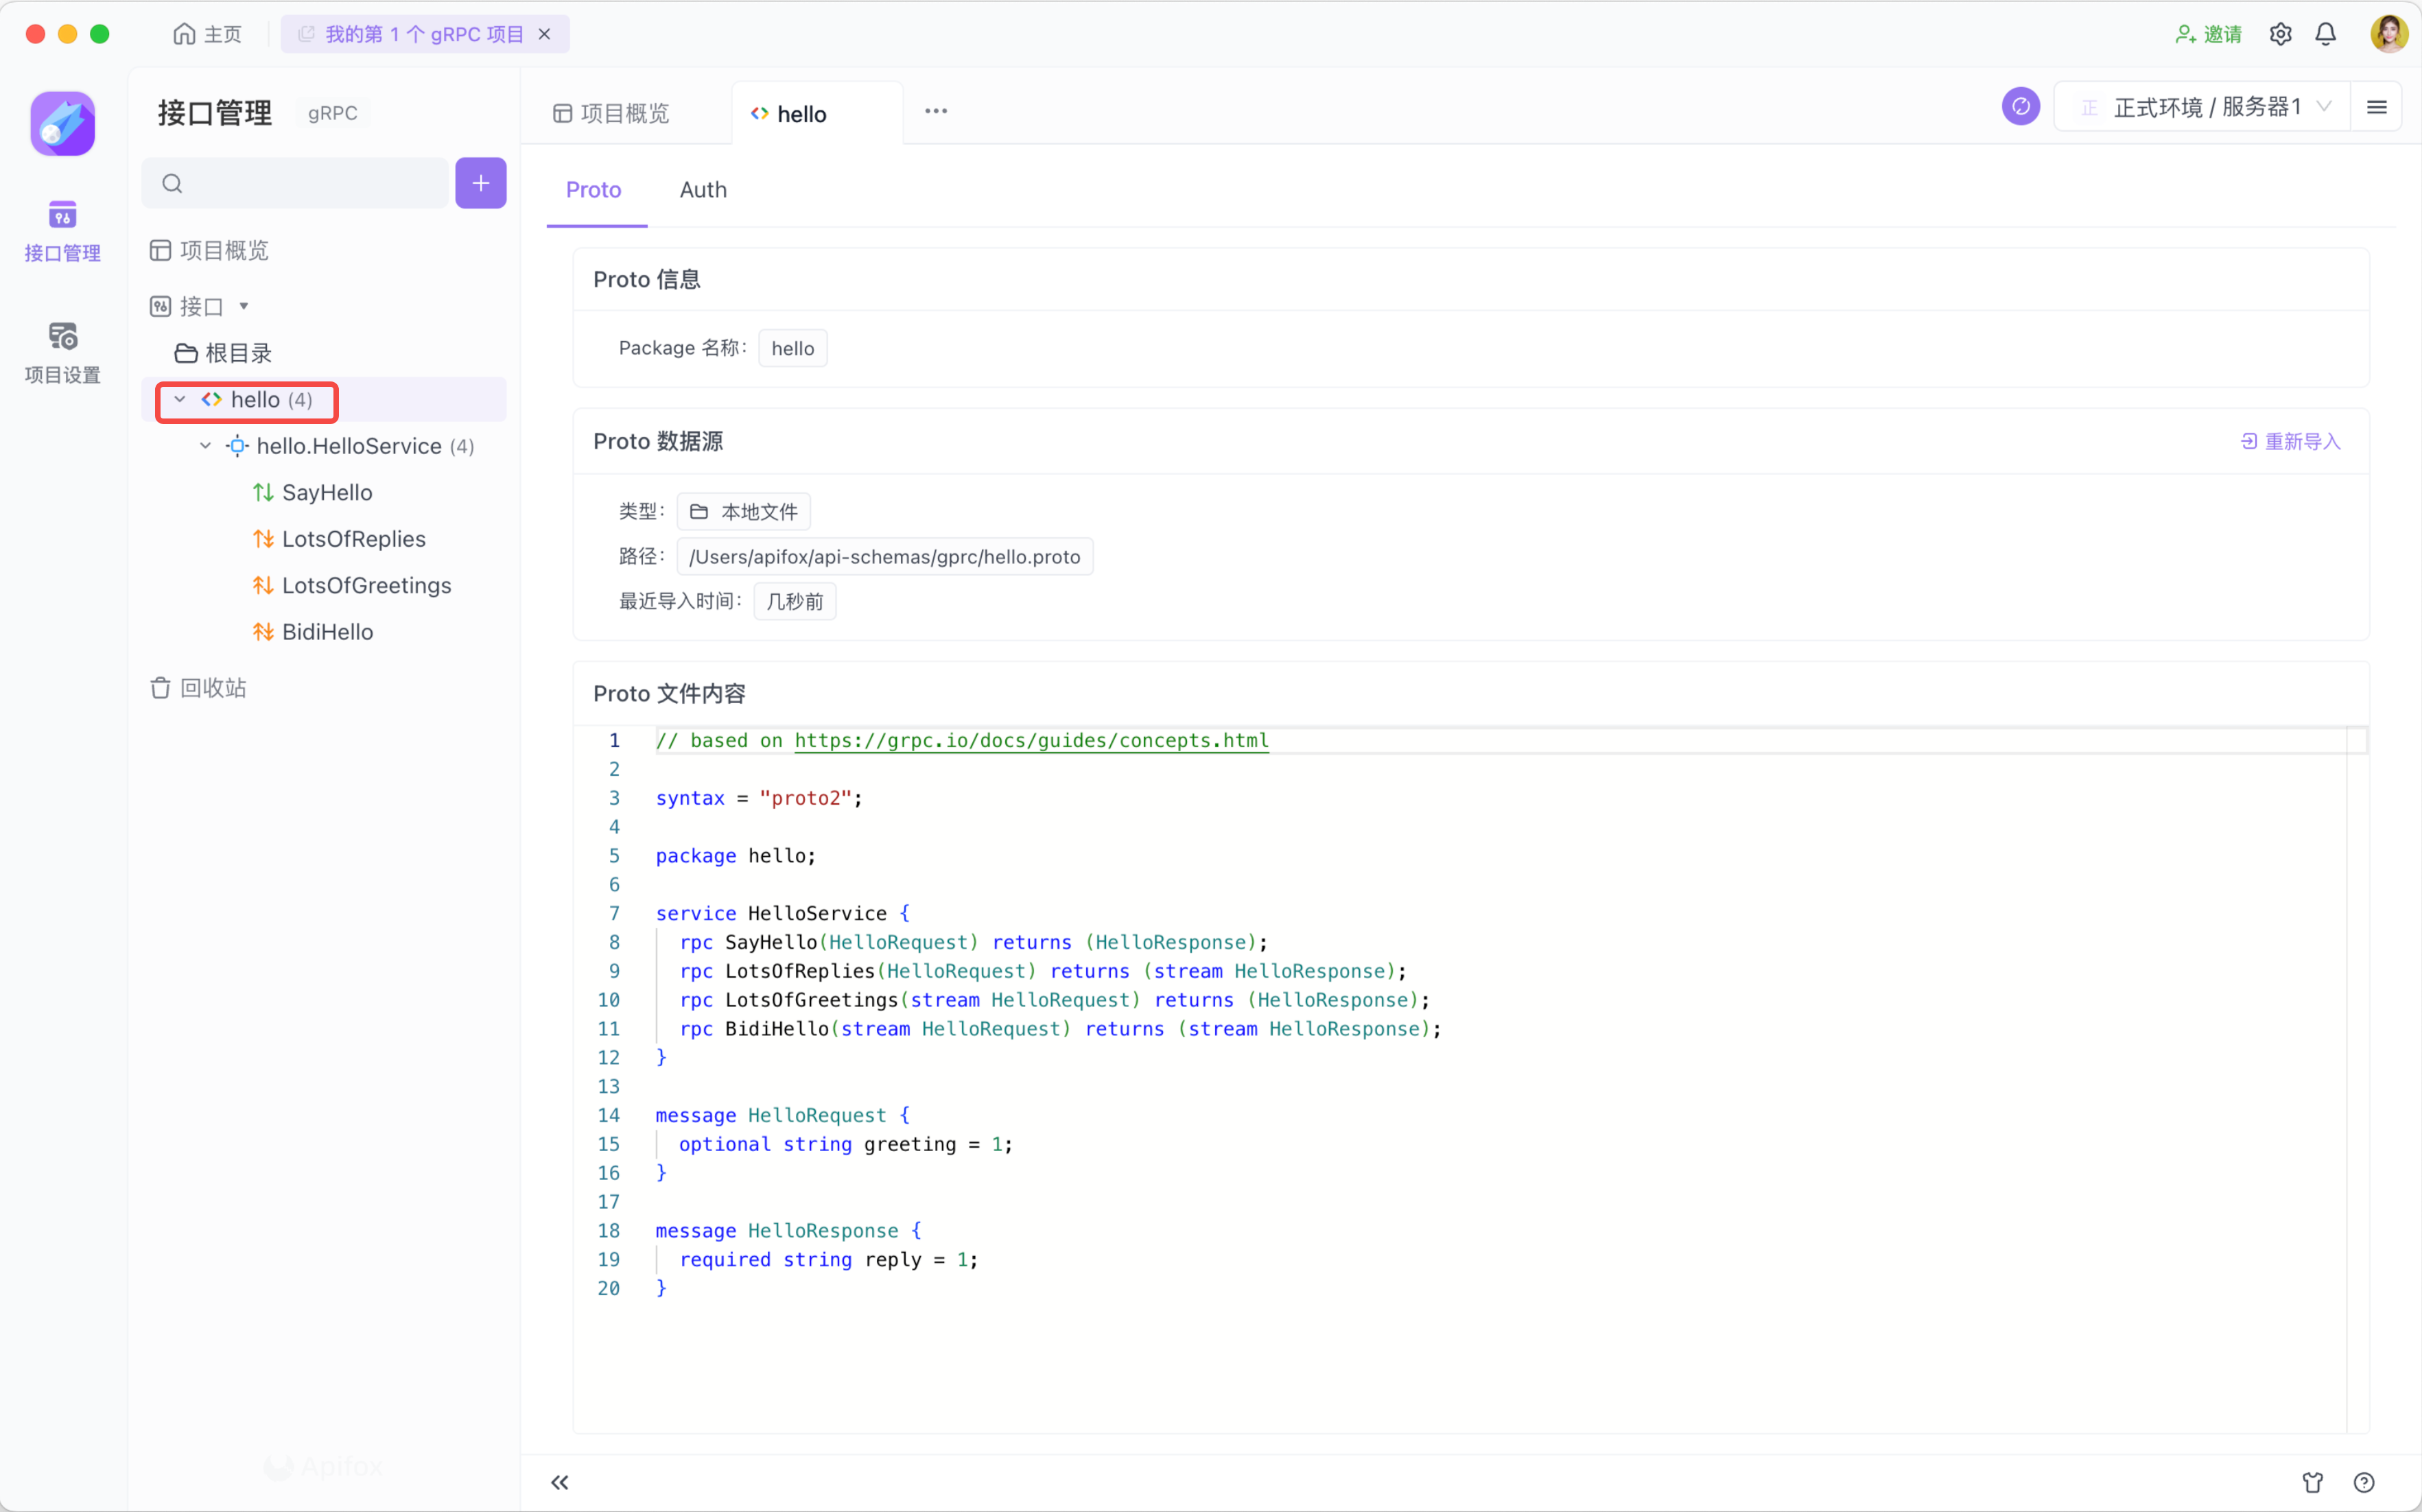Open the 正式环境 / 服务器1 environment dropdown

(x=2205, y=107)
